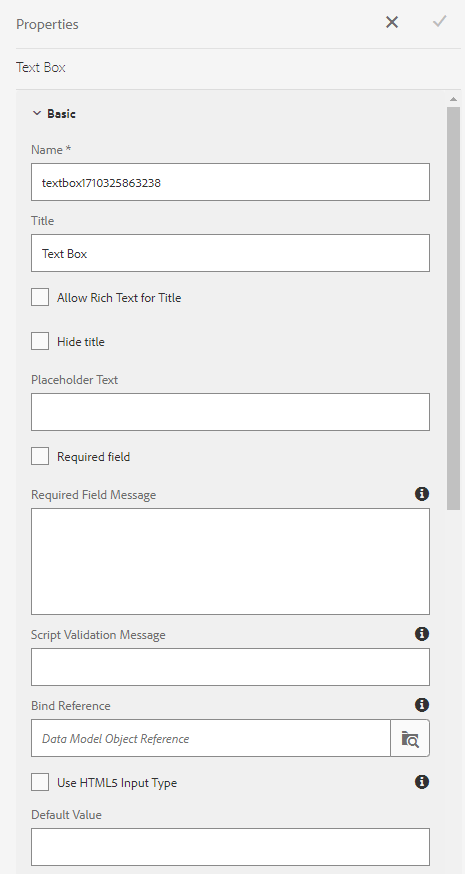The height and width of the screenshot is (874, 465).
Task: Click the vertical scrollbar thumb
Action: pyautogui.click(x=453, y=308)
